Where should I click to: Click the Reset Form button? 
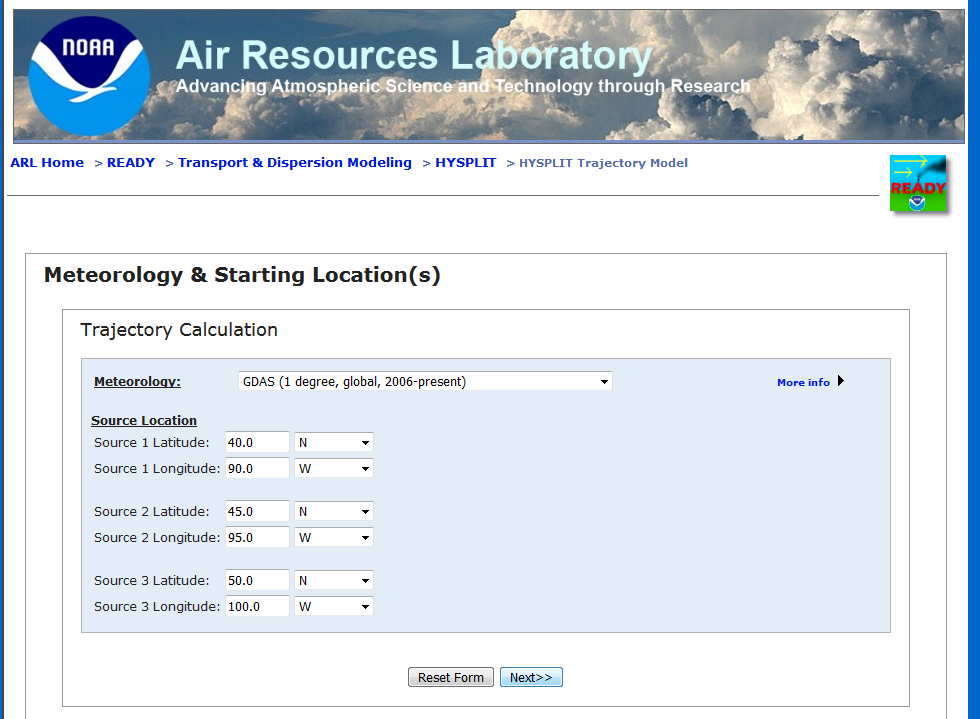[451, 677]
